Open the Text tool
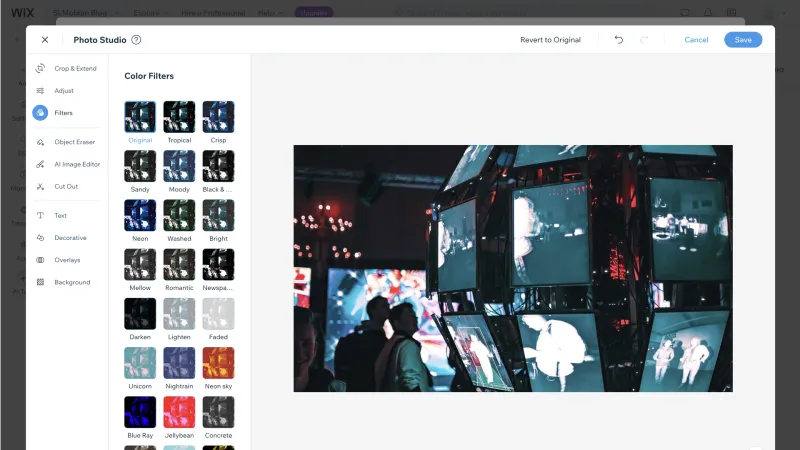800x450 pixels. 52,215
